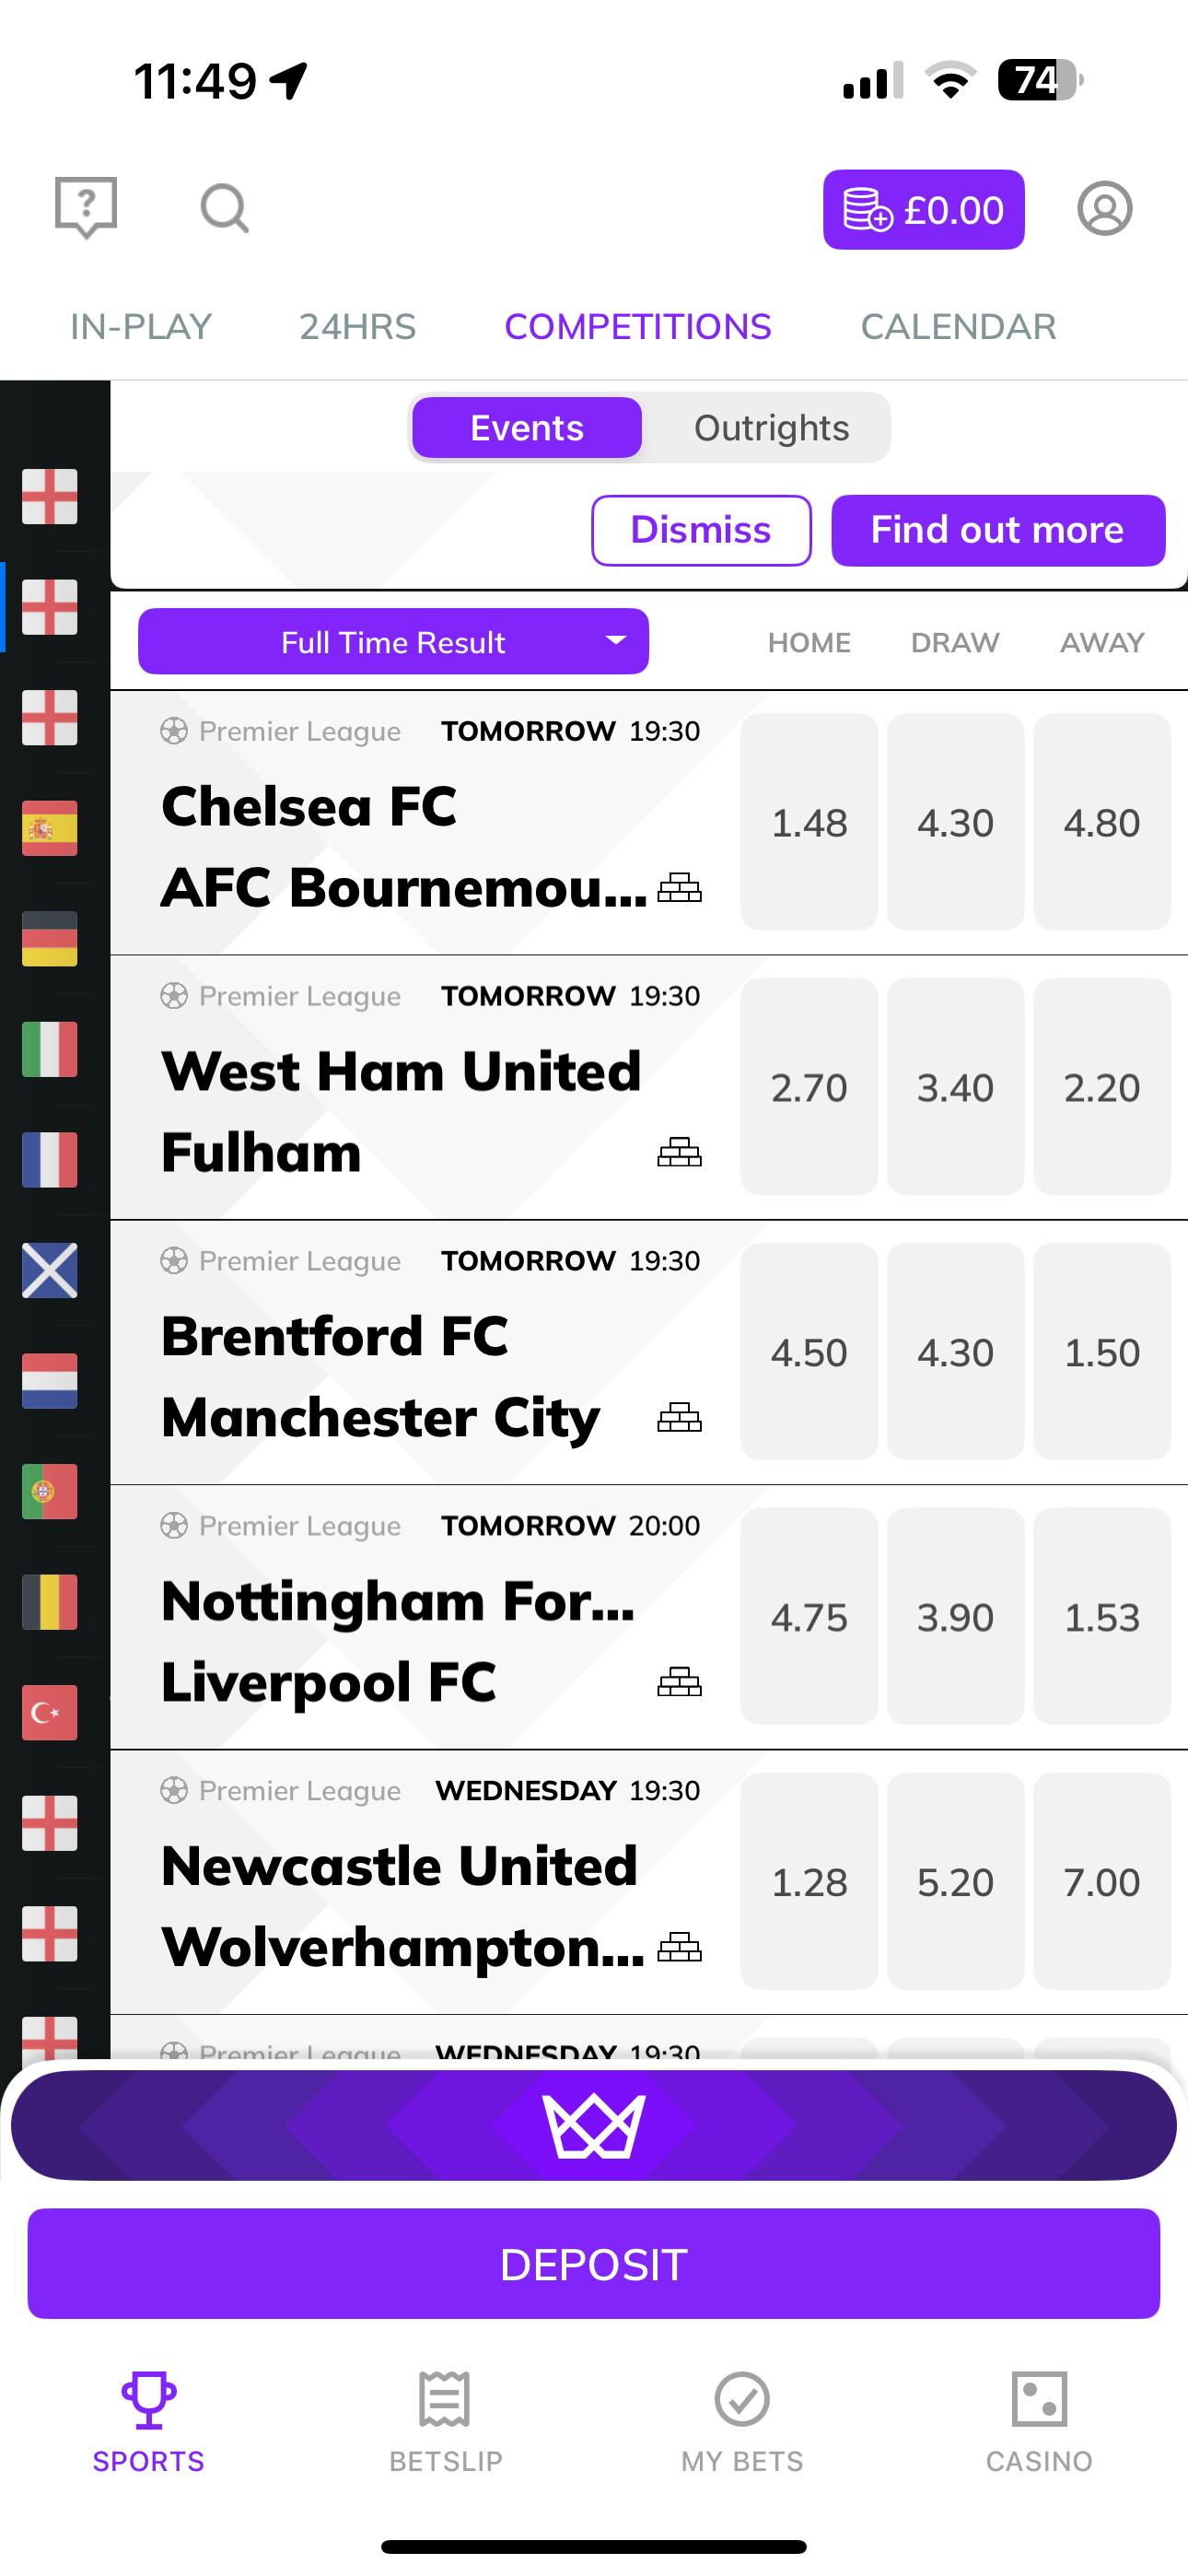Tap the search magnifier icon
Viewport: 1188px width, 2576px height.
tap(224, 209)
